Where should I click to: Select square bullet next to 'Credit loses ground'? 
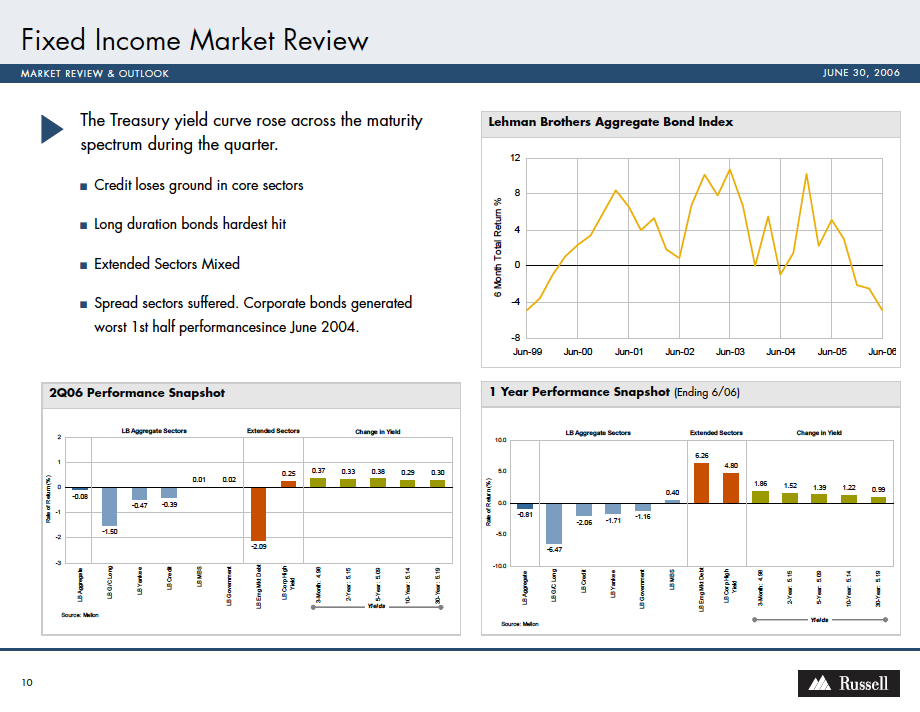tap(83, 186)
